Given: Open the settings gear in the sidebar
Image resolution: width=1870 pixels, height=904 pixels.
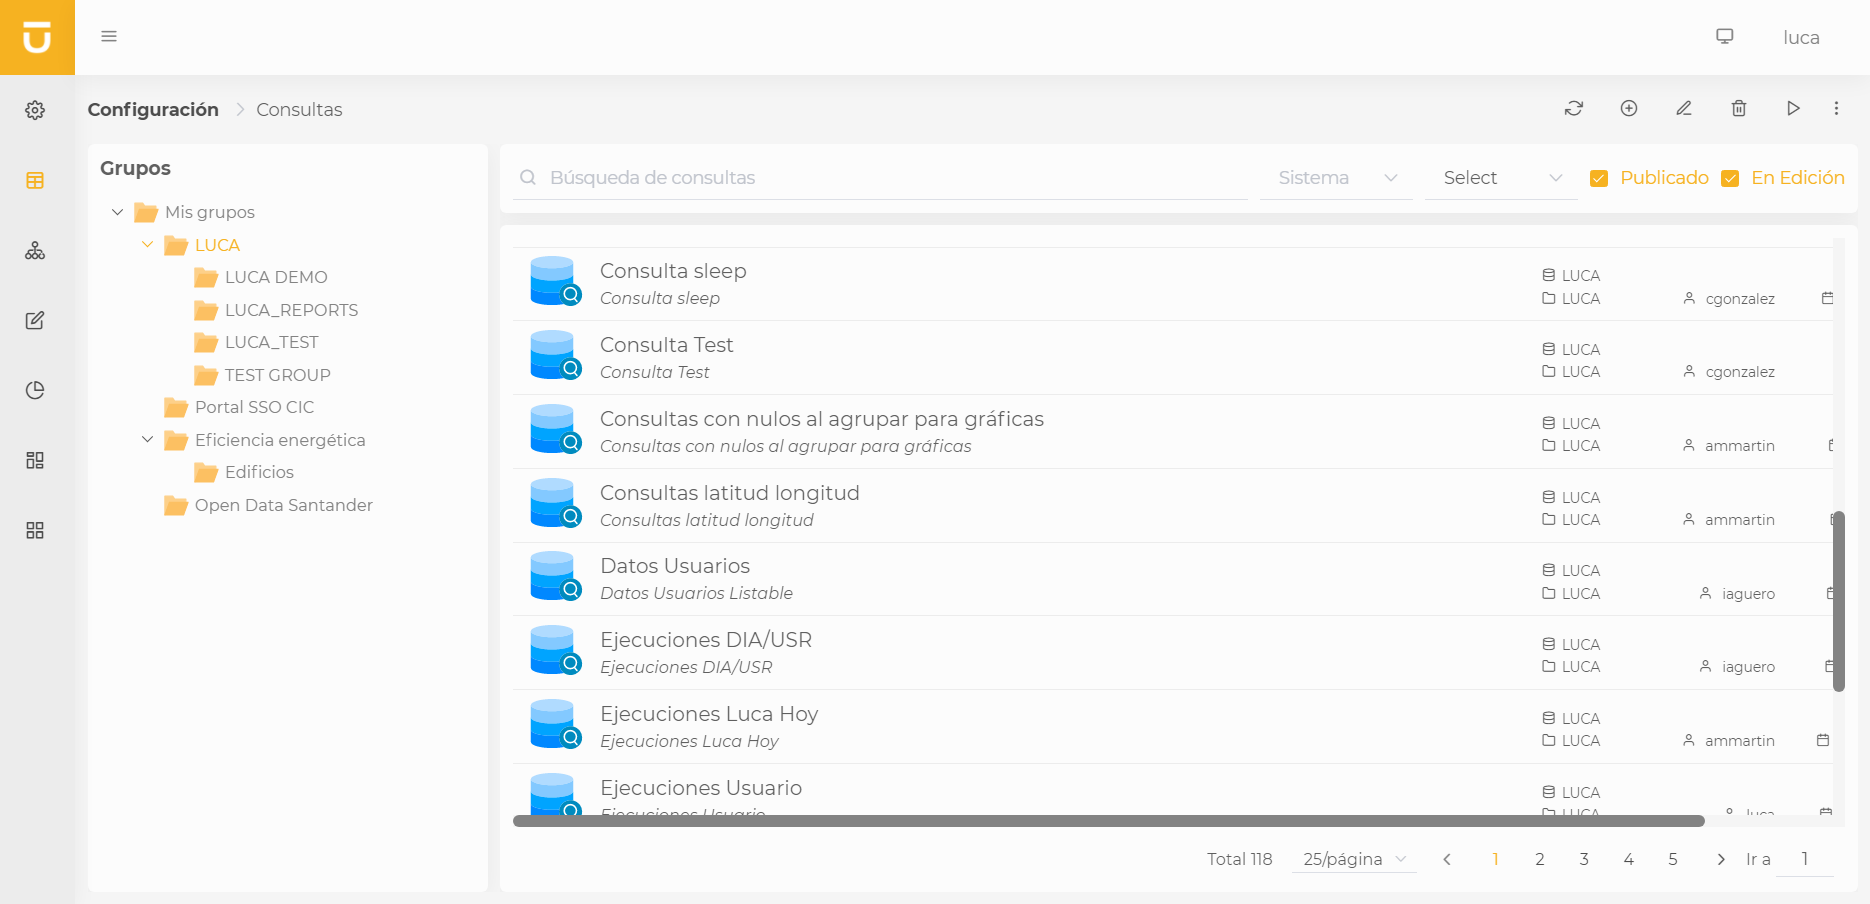Looking at the screenshot, I should (x=35, y=110).
